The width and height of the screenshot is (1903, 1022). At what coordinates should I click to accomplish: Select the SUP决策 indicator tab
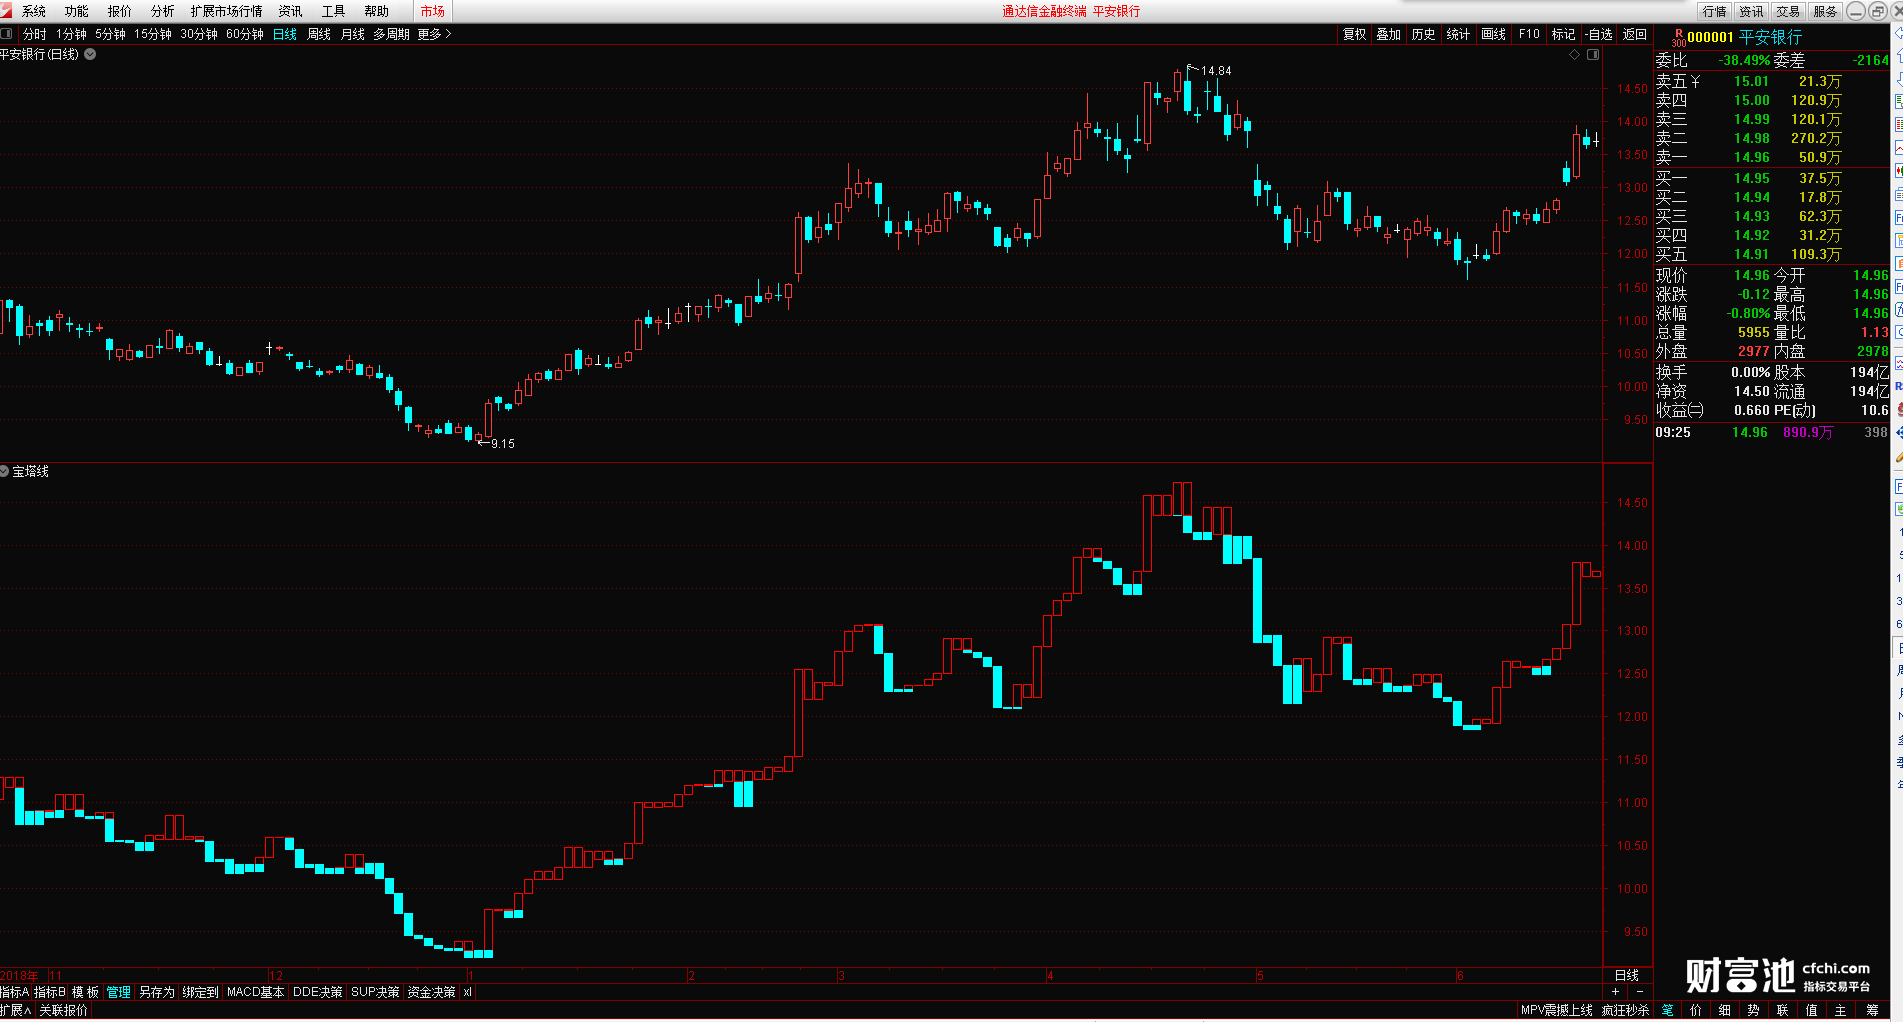(x=375, y=992)
